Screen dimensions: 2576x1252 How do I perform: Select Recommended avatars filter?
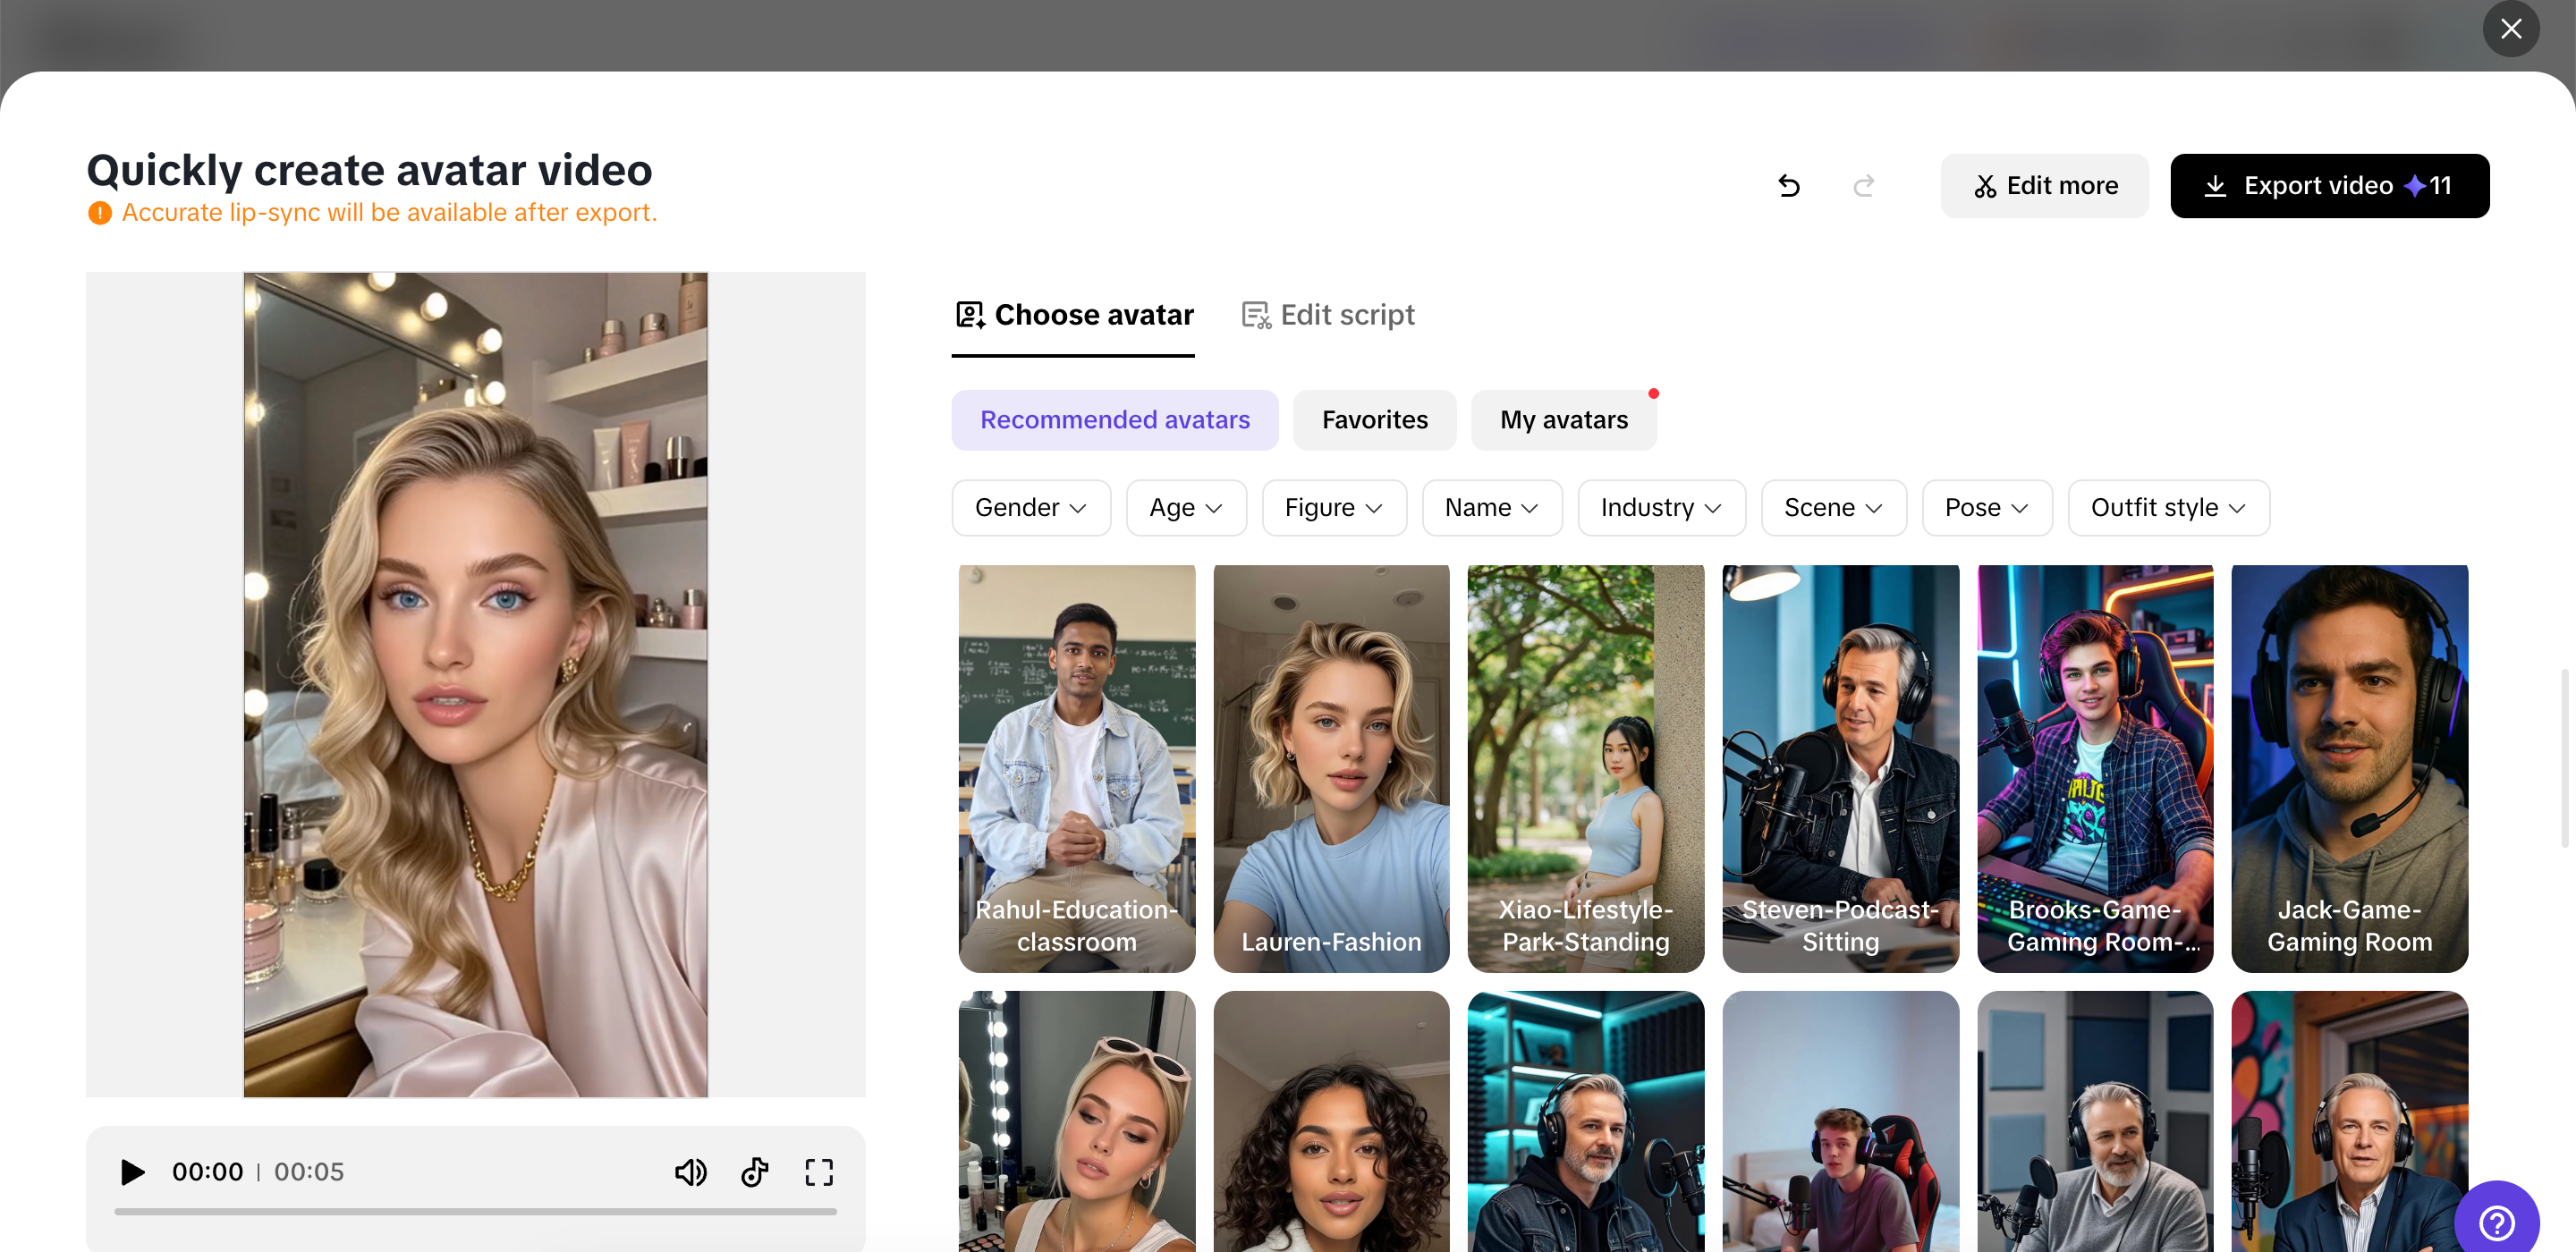[x=1114, y=420]
